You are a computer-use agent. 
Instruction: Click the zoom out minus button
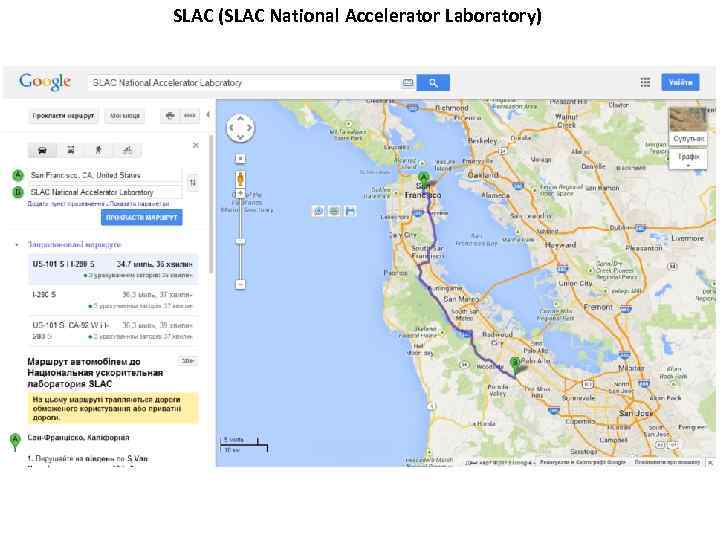[x=240, y=284]
